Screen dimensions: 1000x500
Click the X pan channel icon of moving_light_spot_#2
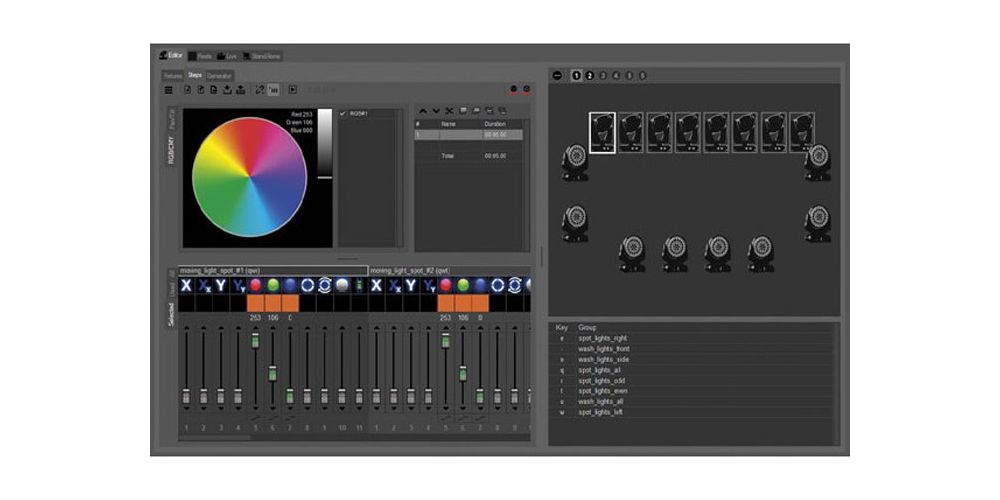click(x=376, y=285)
